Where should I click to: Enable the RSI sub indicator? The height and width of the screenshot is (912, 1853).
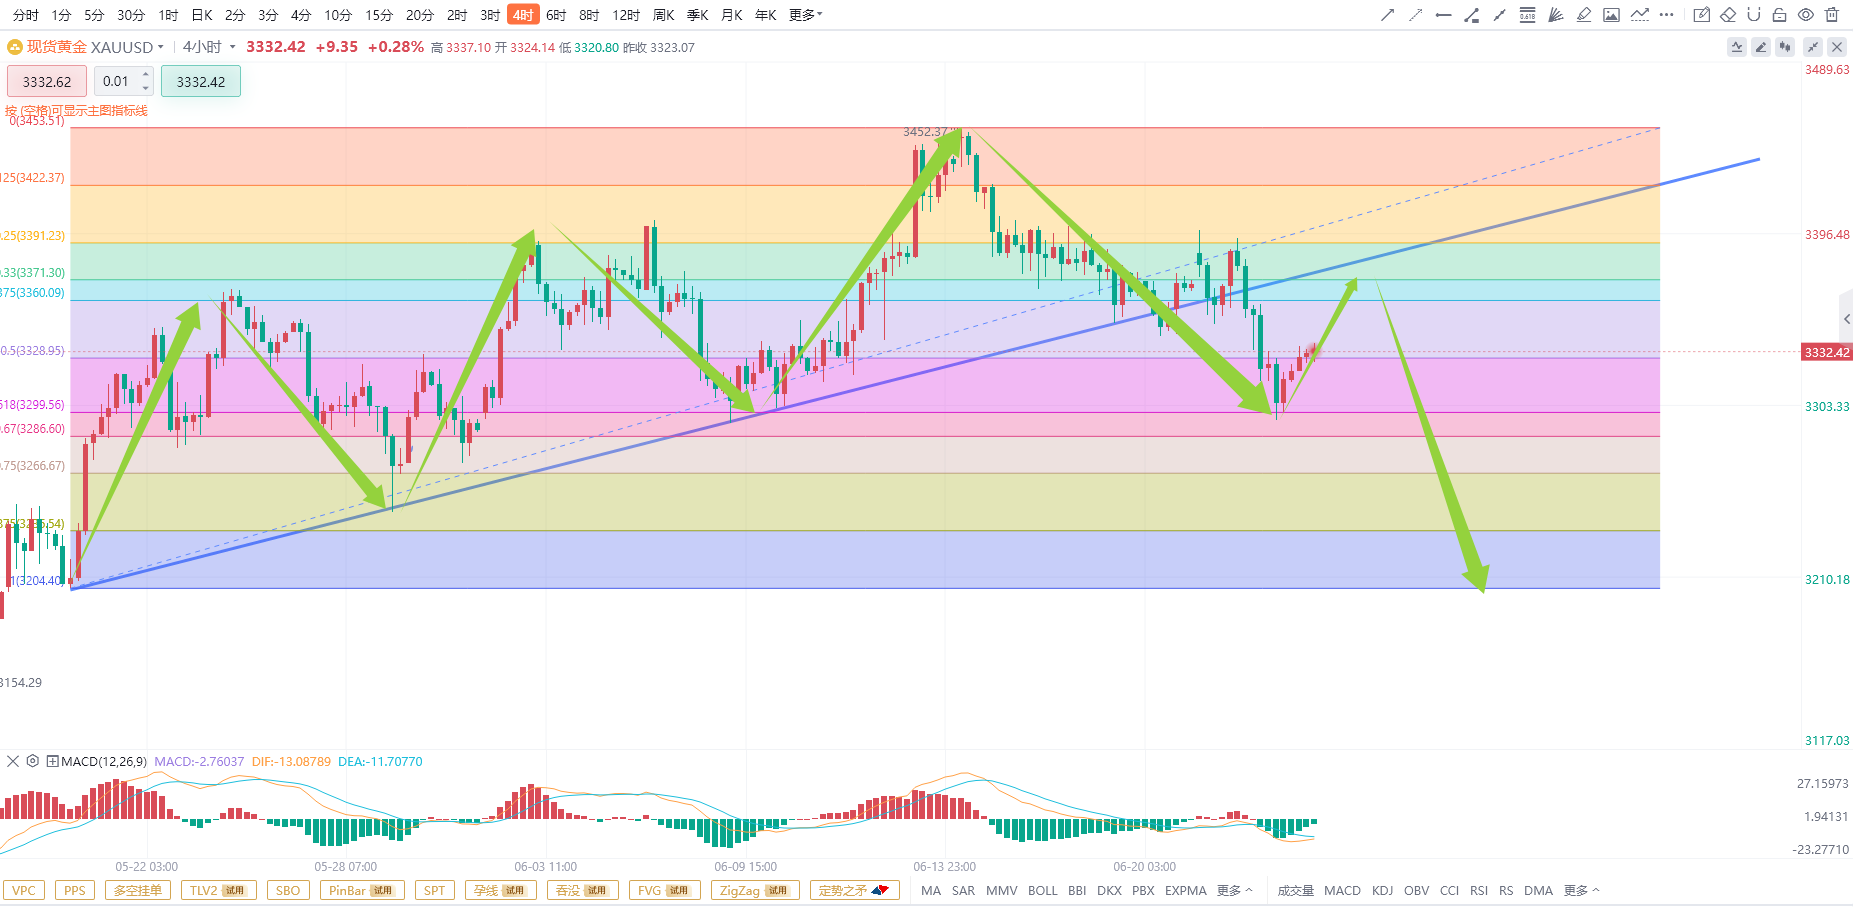pos(1479,890)
